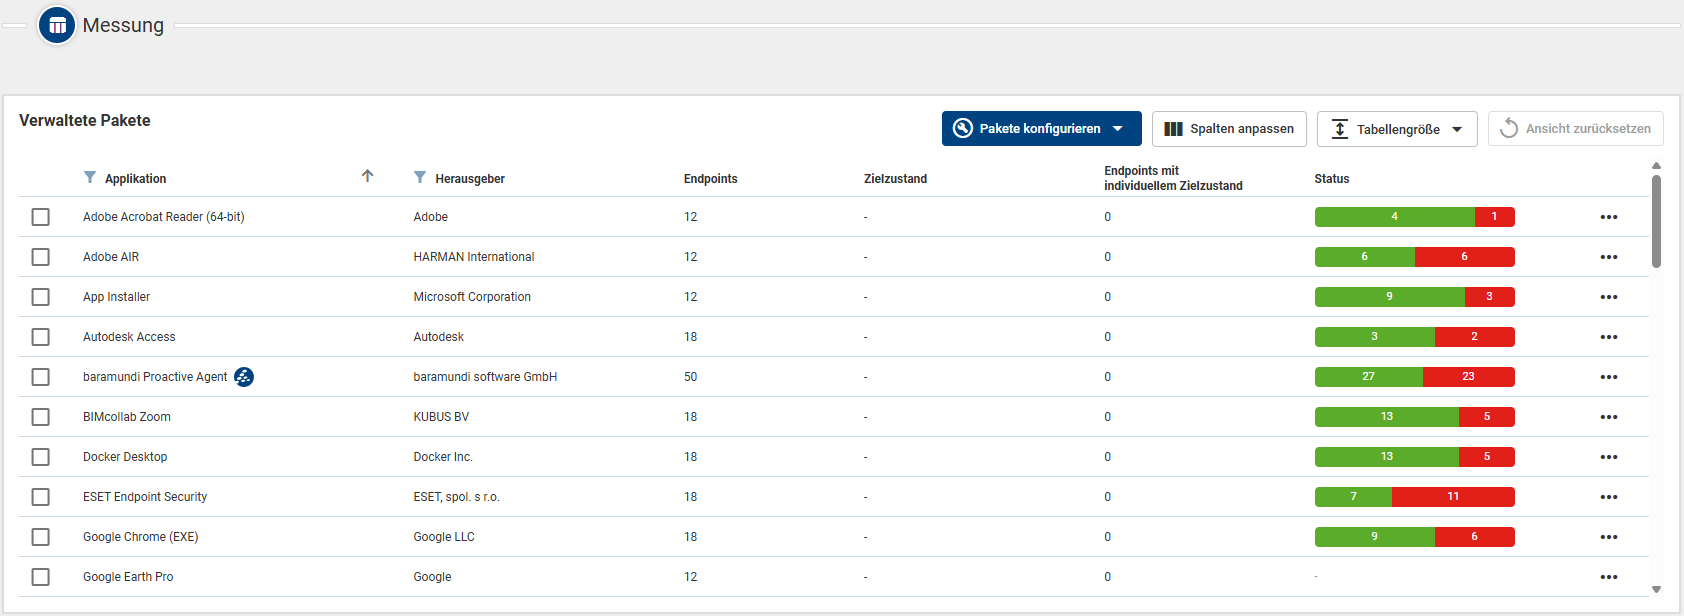Click the baramundi software GmbH cell

point(485,377)
